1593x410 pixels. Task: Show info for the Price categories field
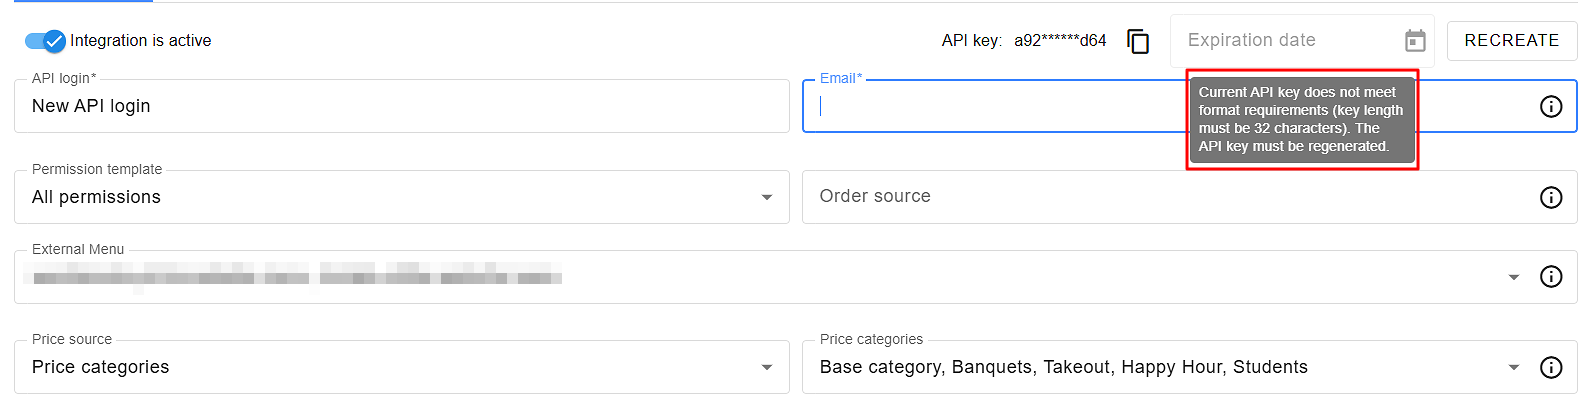click(1550, 367)
